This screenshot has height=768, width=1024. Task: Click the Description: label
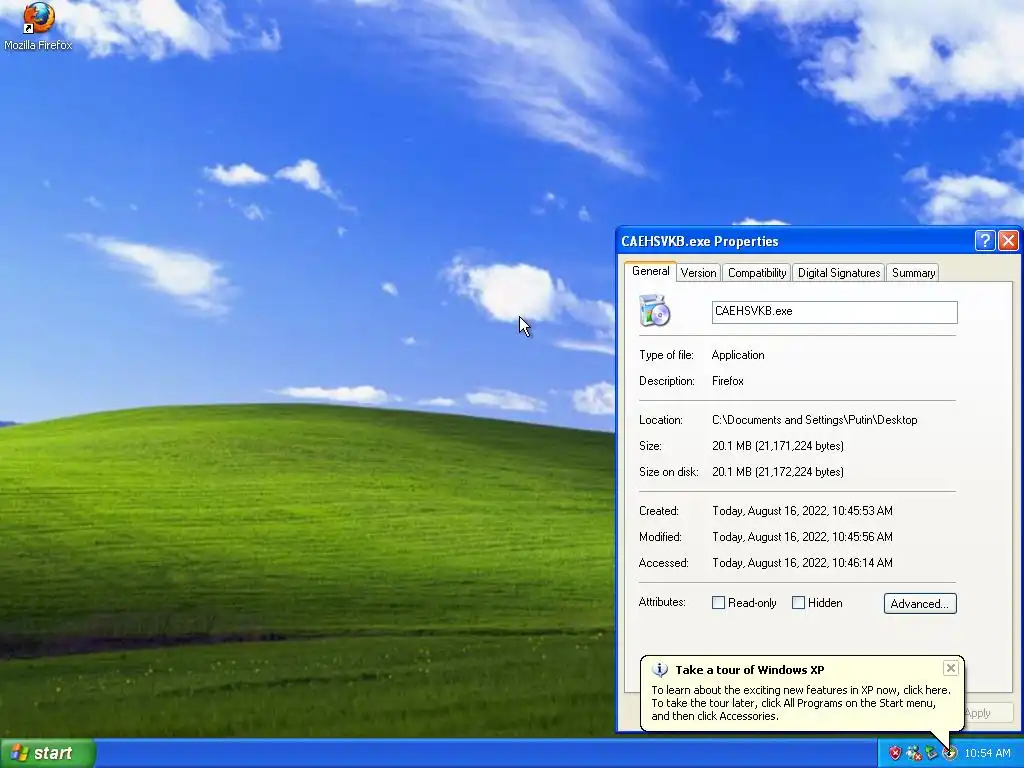pyautogui.click(x=667, y=381)
